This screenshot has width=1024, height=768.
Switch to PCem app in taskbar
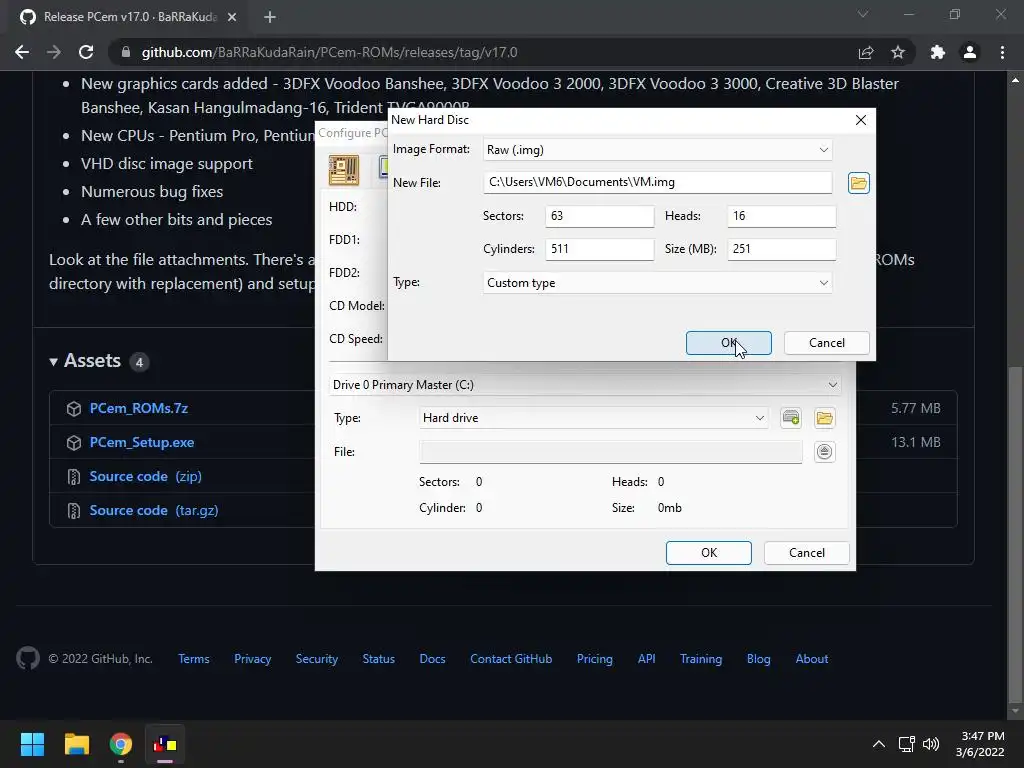tap(165, 744)
